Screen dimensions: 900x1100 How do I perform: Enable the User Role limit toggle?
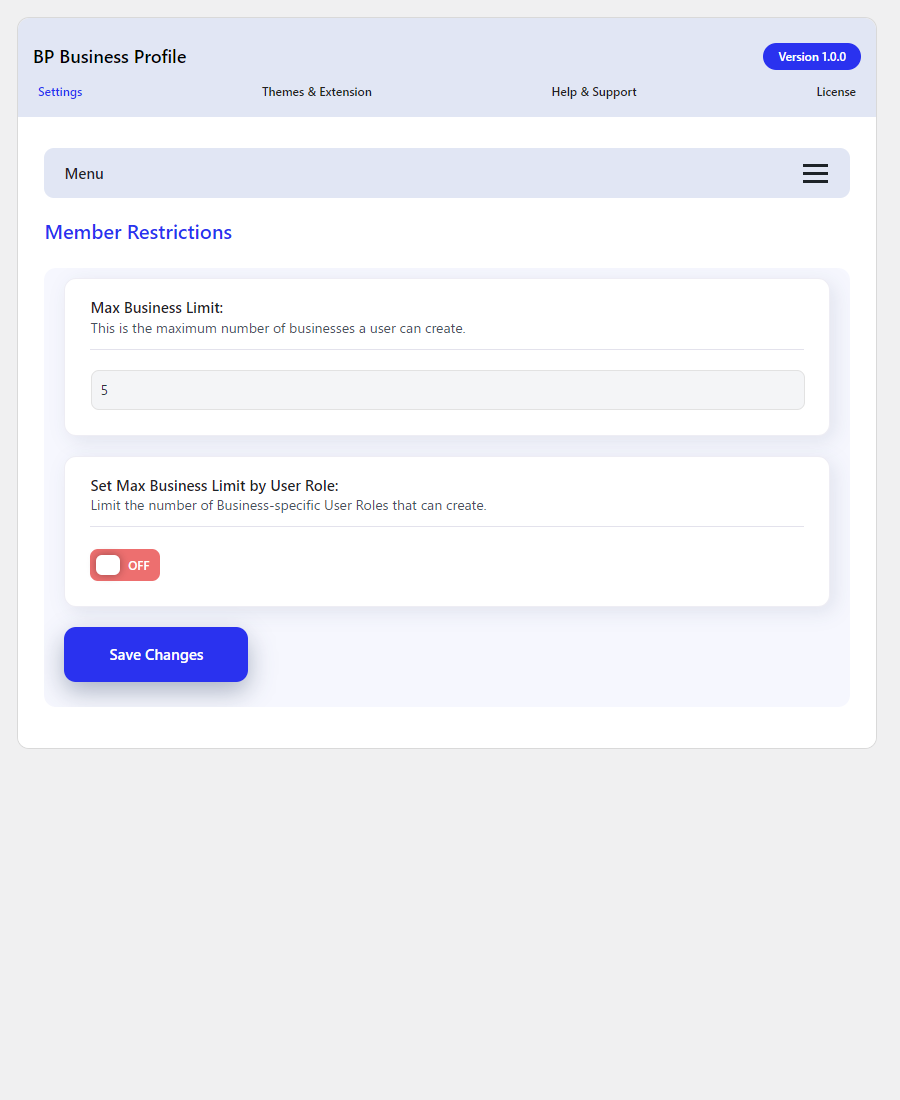[125, 565]
